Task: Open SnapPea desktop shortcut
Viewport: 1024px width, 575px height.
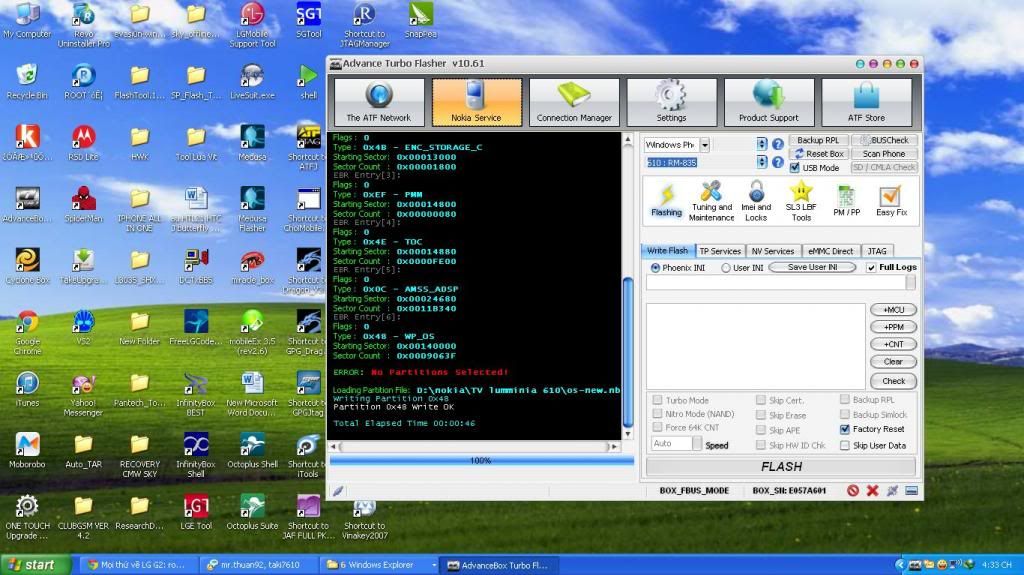Action: (x=421, y=21)
